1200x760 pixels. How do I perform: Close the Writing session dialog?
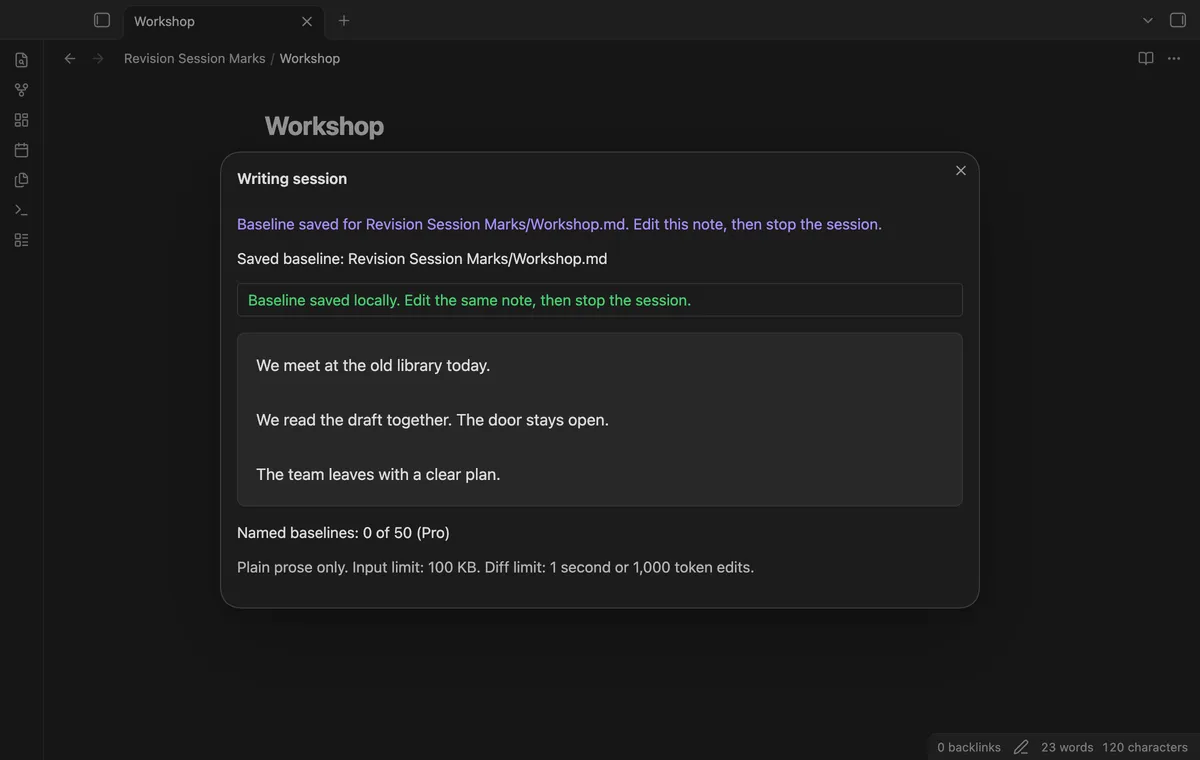[x=961, y=171]
